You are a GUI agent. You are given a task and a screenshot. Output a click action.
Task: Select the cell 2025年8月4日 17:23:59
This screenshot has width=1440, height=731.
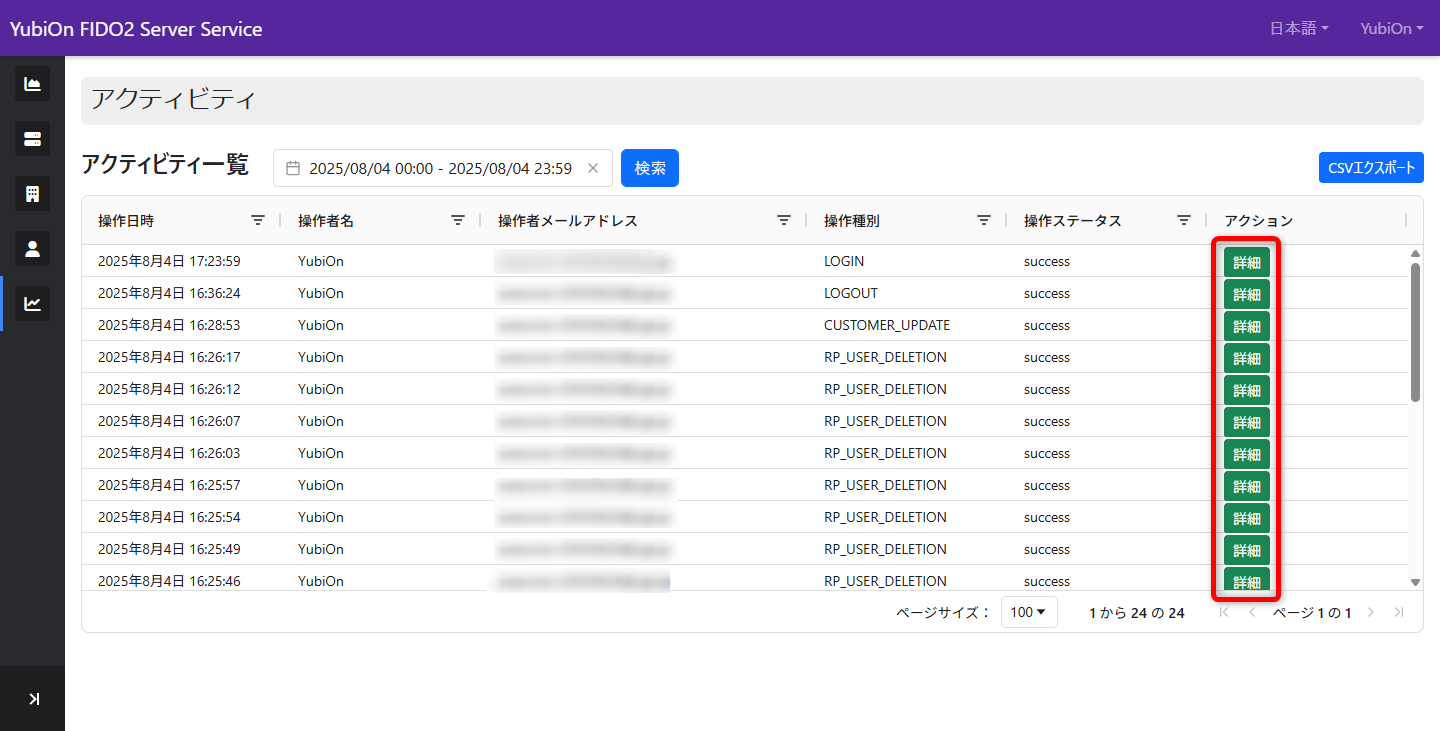169,261
